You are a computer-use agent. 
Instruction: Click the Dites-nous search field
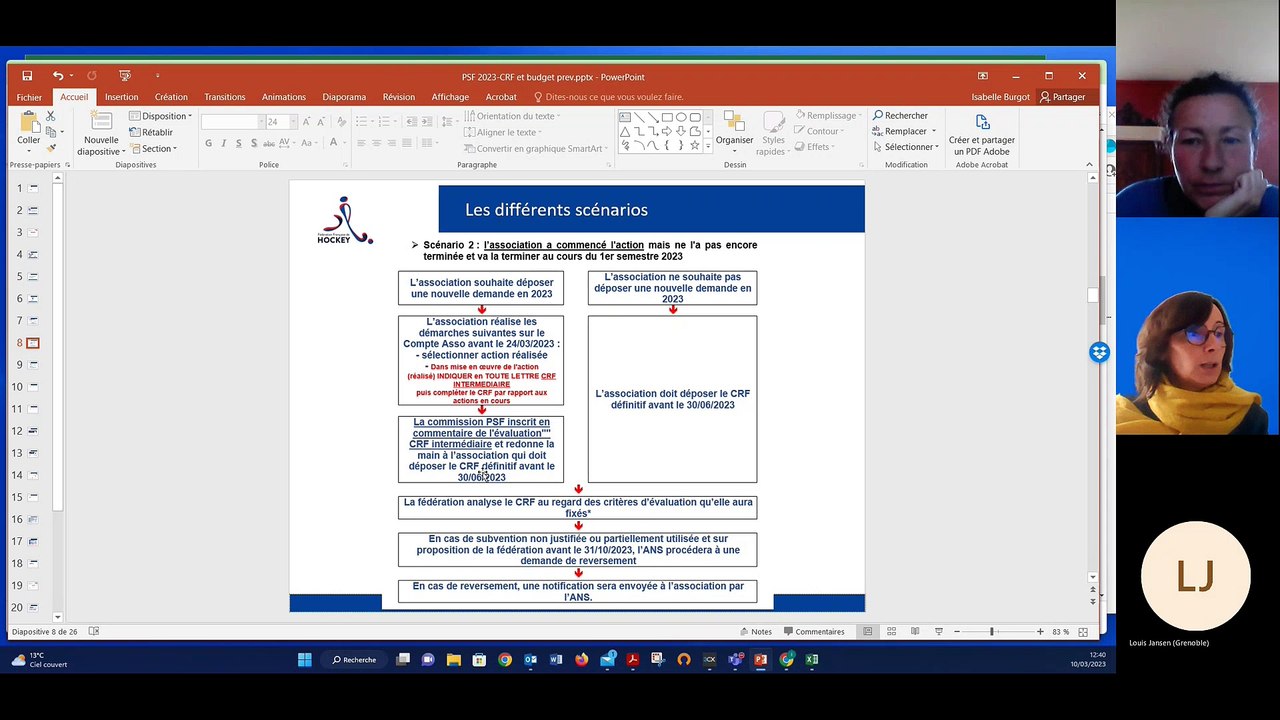[x=610, y=97]
